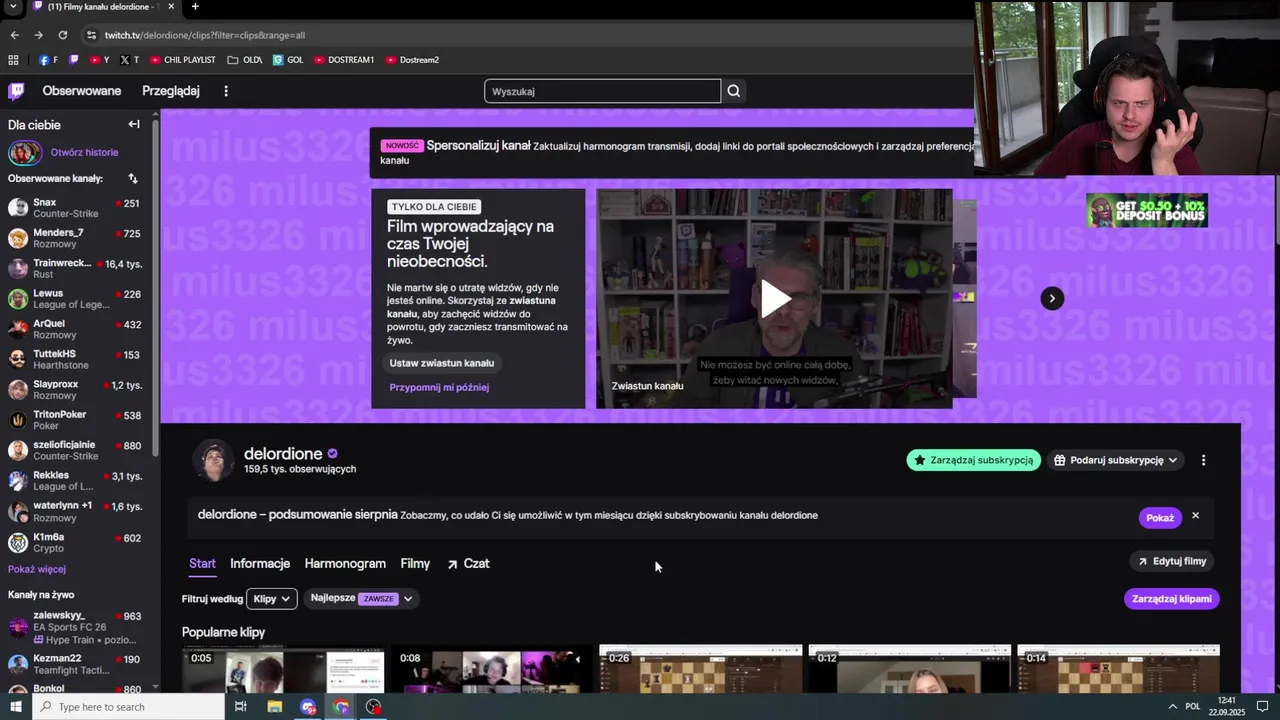
Task: Expand the Najlepsze ZAWSZE sort dropdown
Action: point(362,598)
